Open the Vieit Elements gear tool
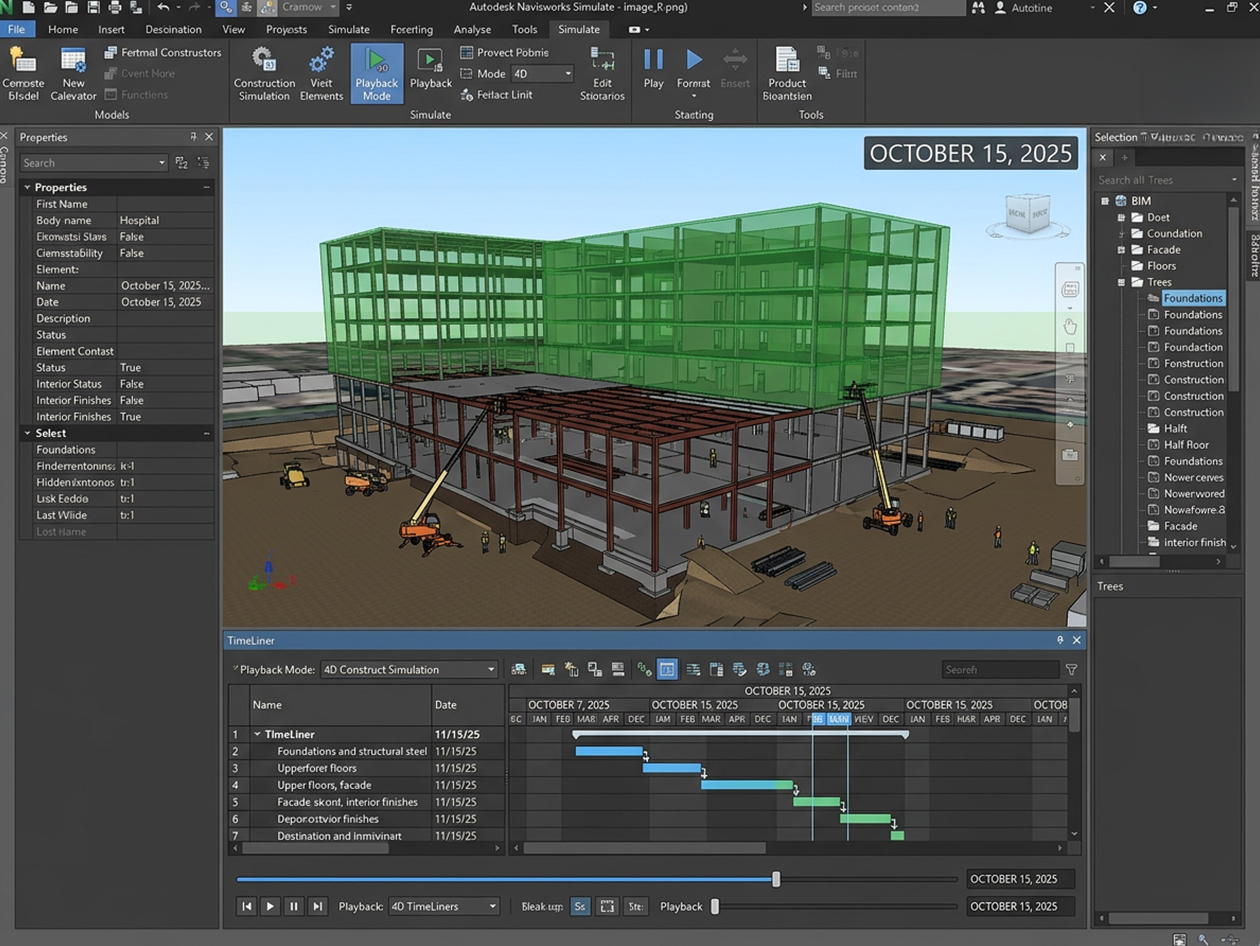 pos(321,73)
